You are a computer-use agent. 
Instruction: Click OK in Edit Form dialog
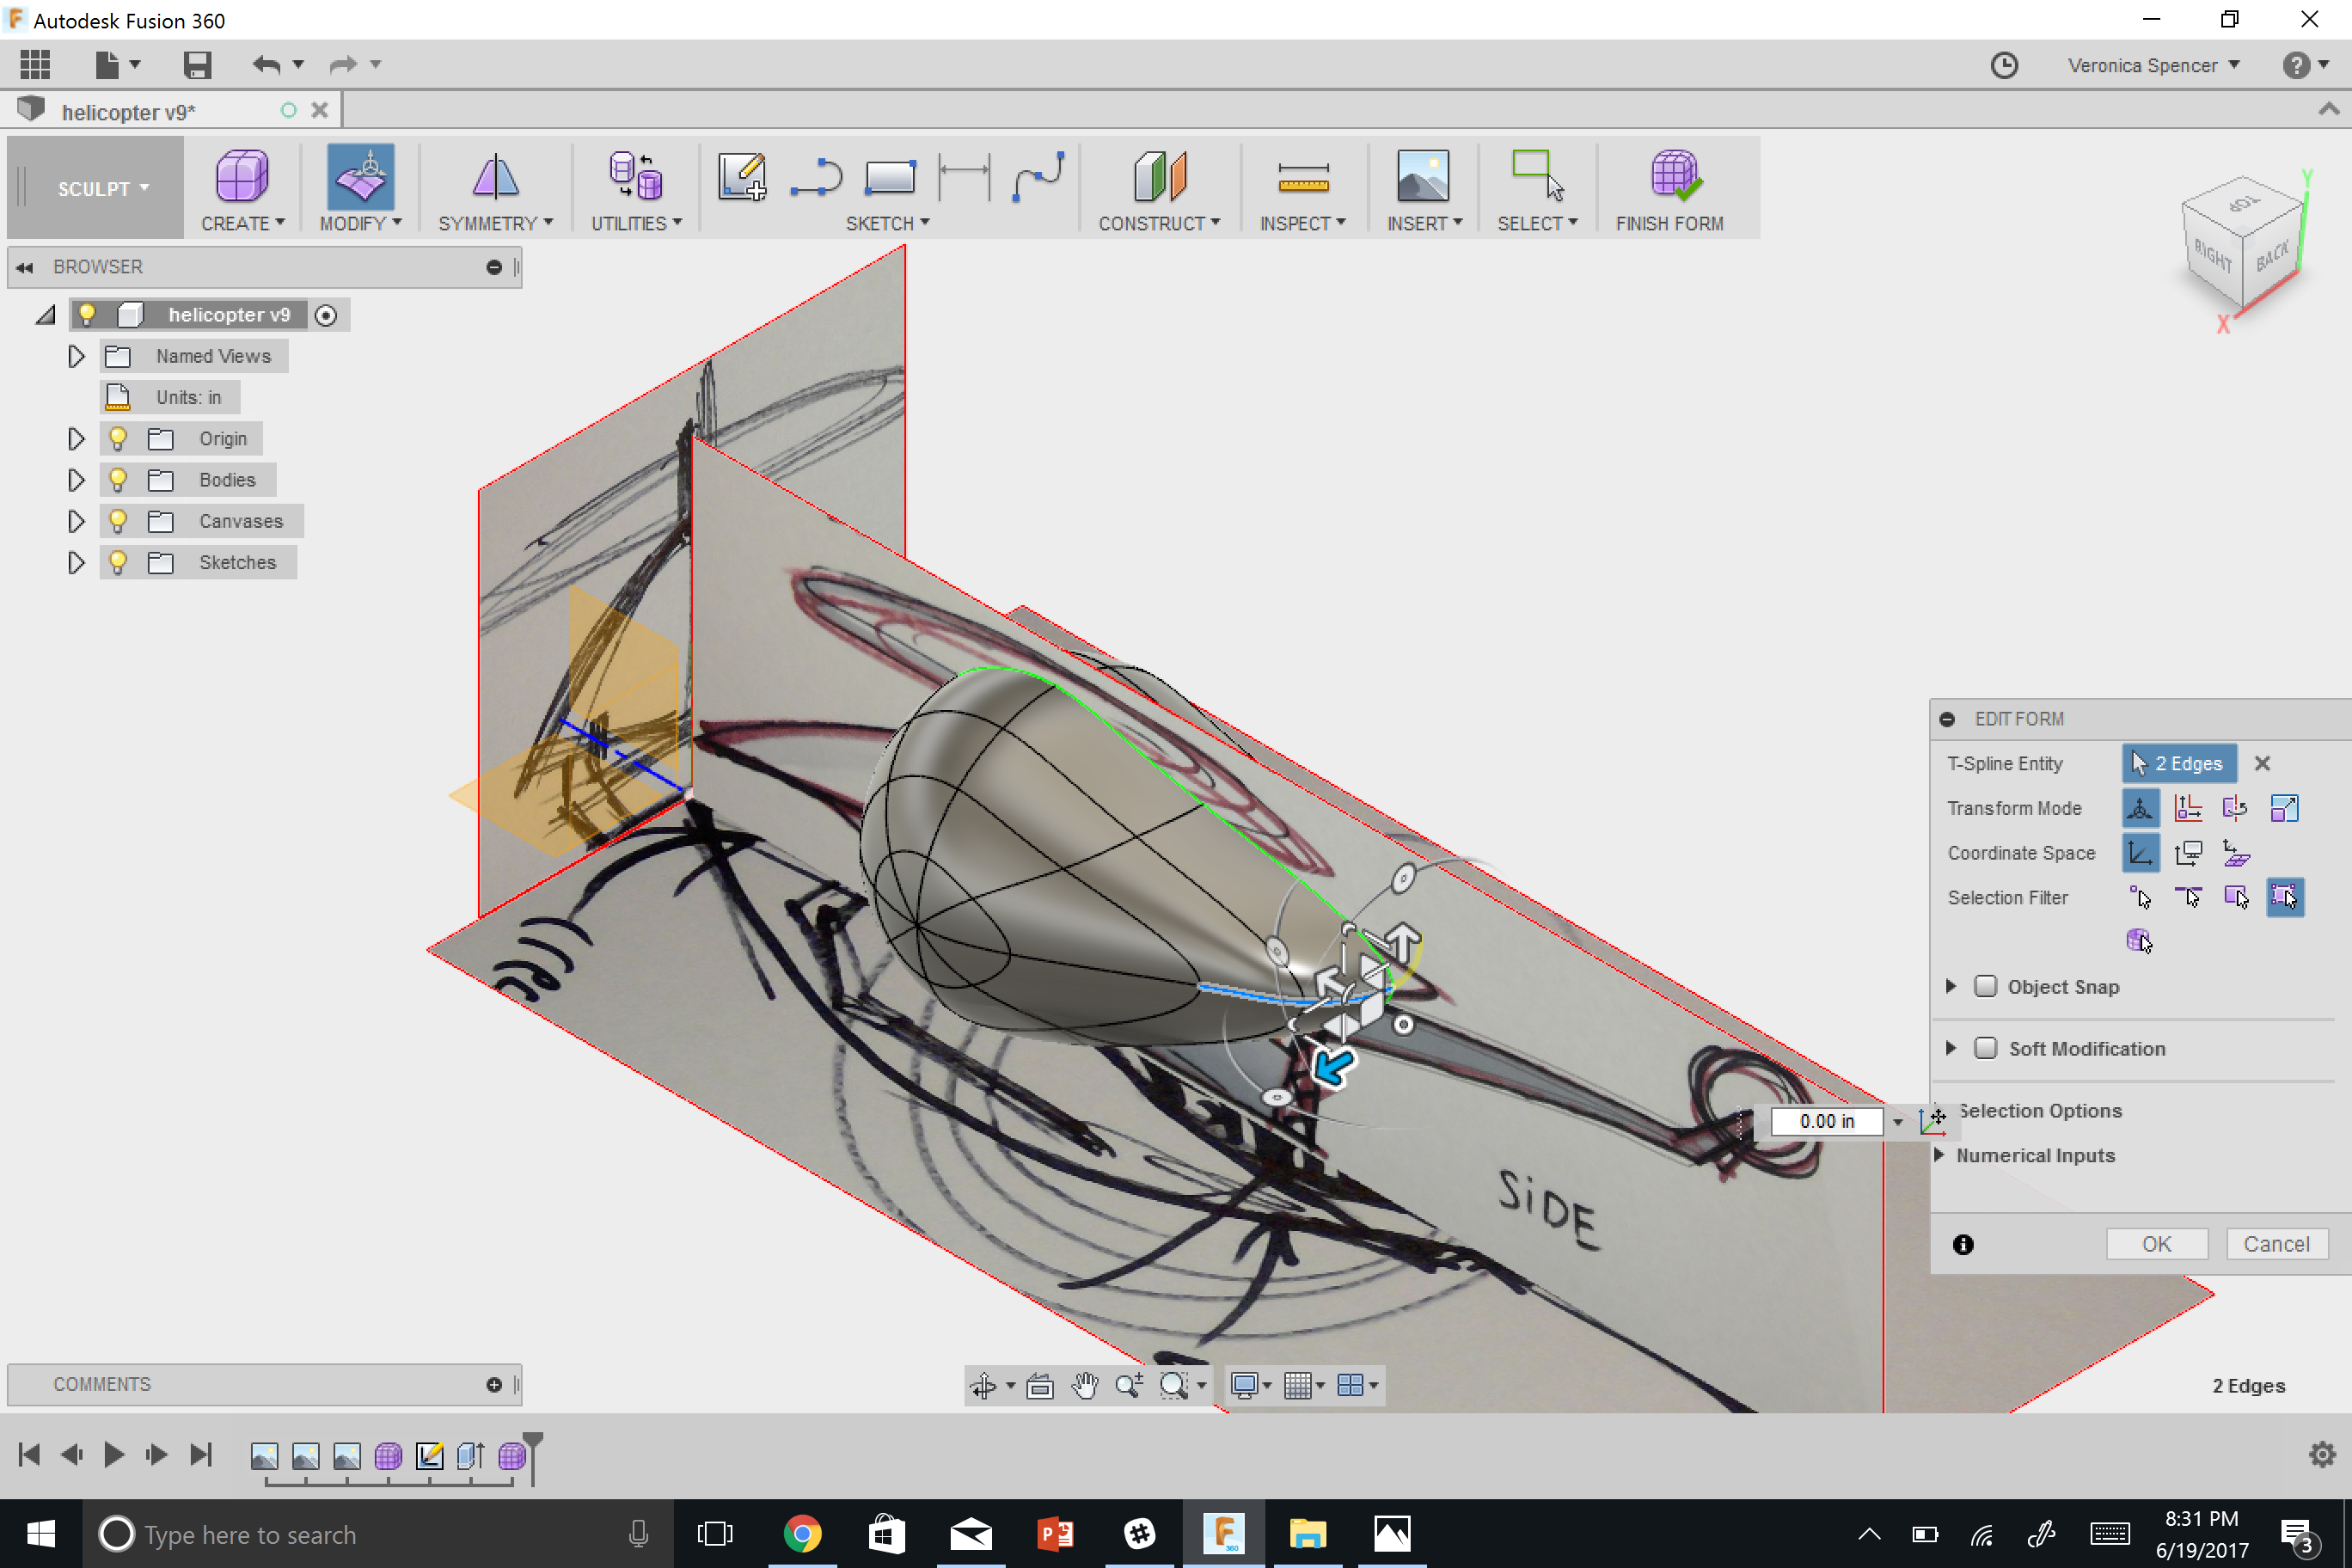point(2155,1244)
